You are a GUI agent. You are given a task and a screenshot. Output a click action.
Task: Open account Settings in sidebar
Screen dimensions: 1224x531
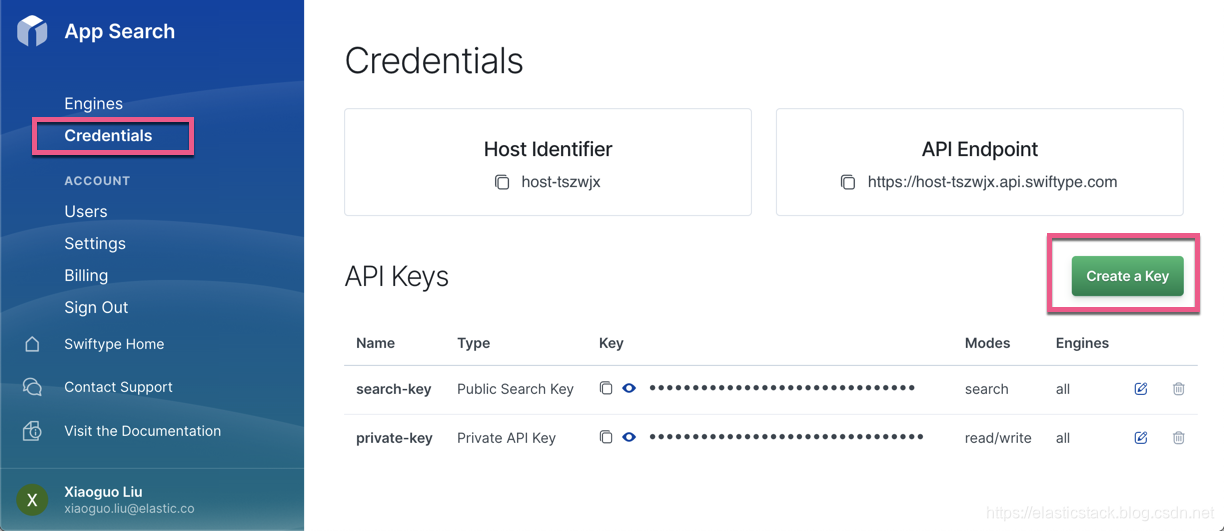95,244
